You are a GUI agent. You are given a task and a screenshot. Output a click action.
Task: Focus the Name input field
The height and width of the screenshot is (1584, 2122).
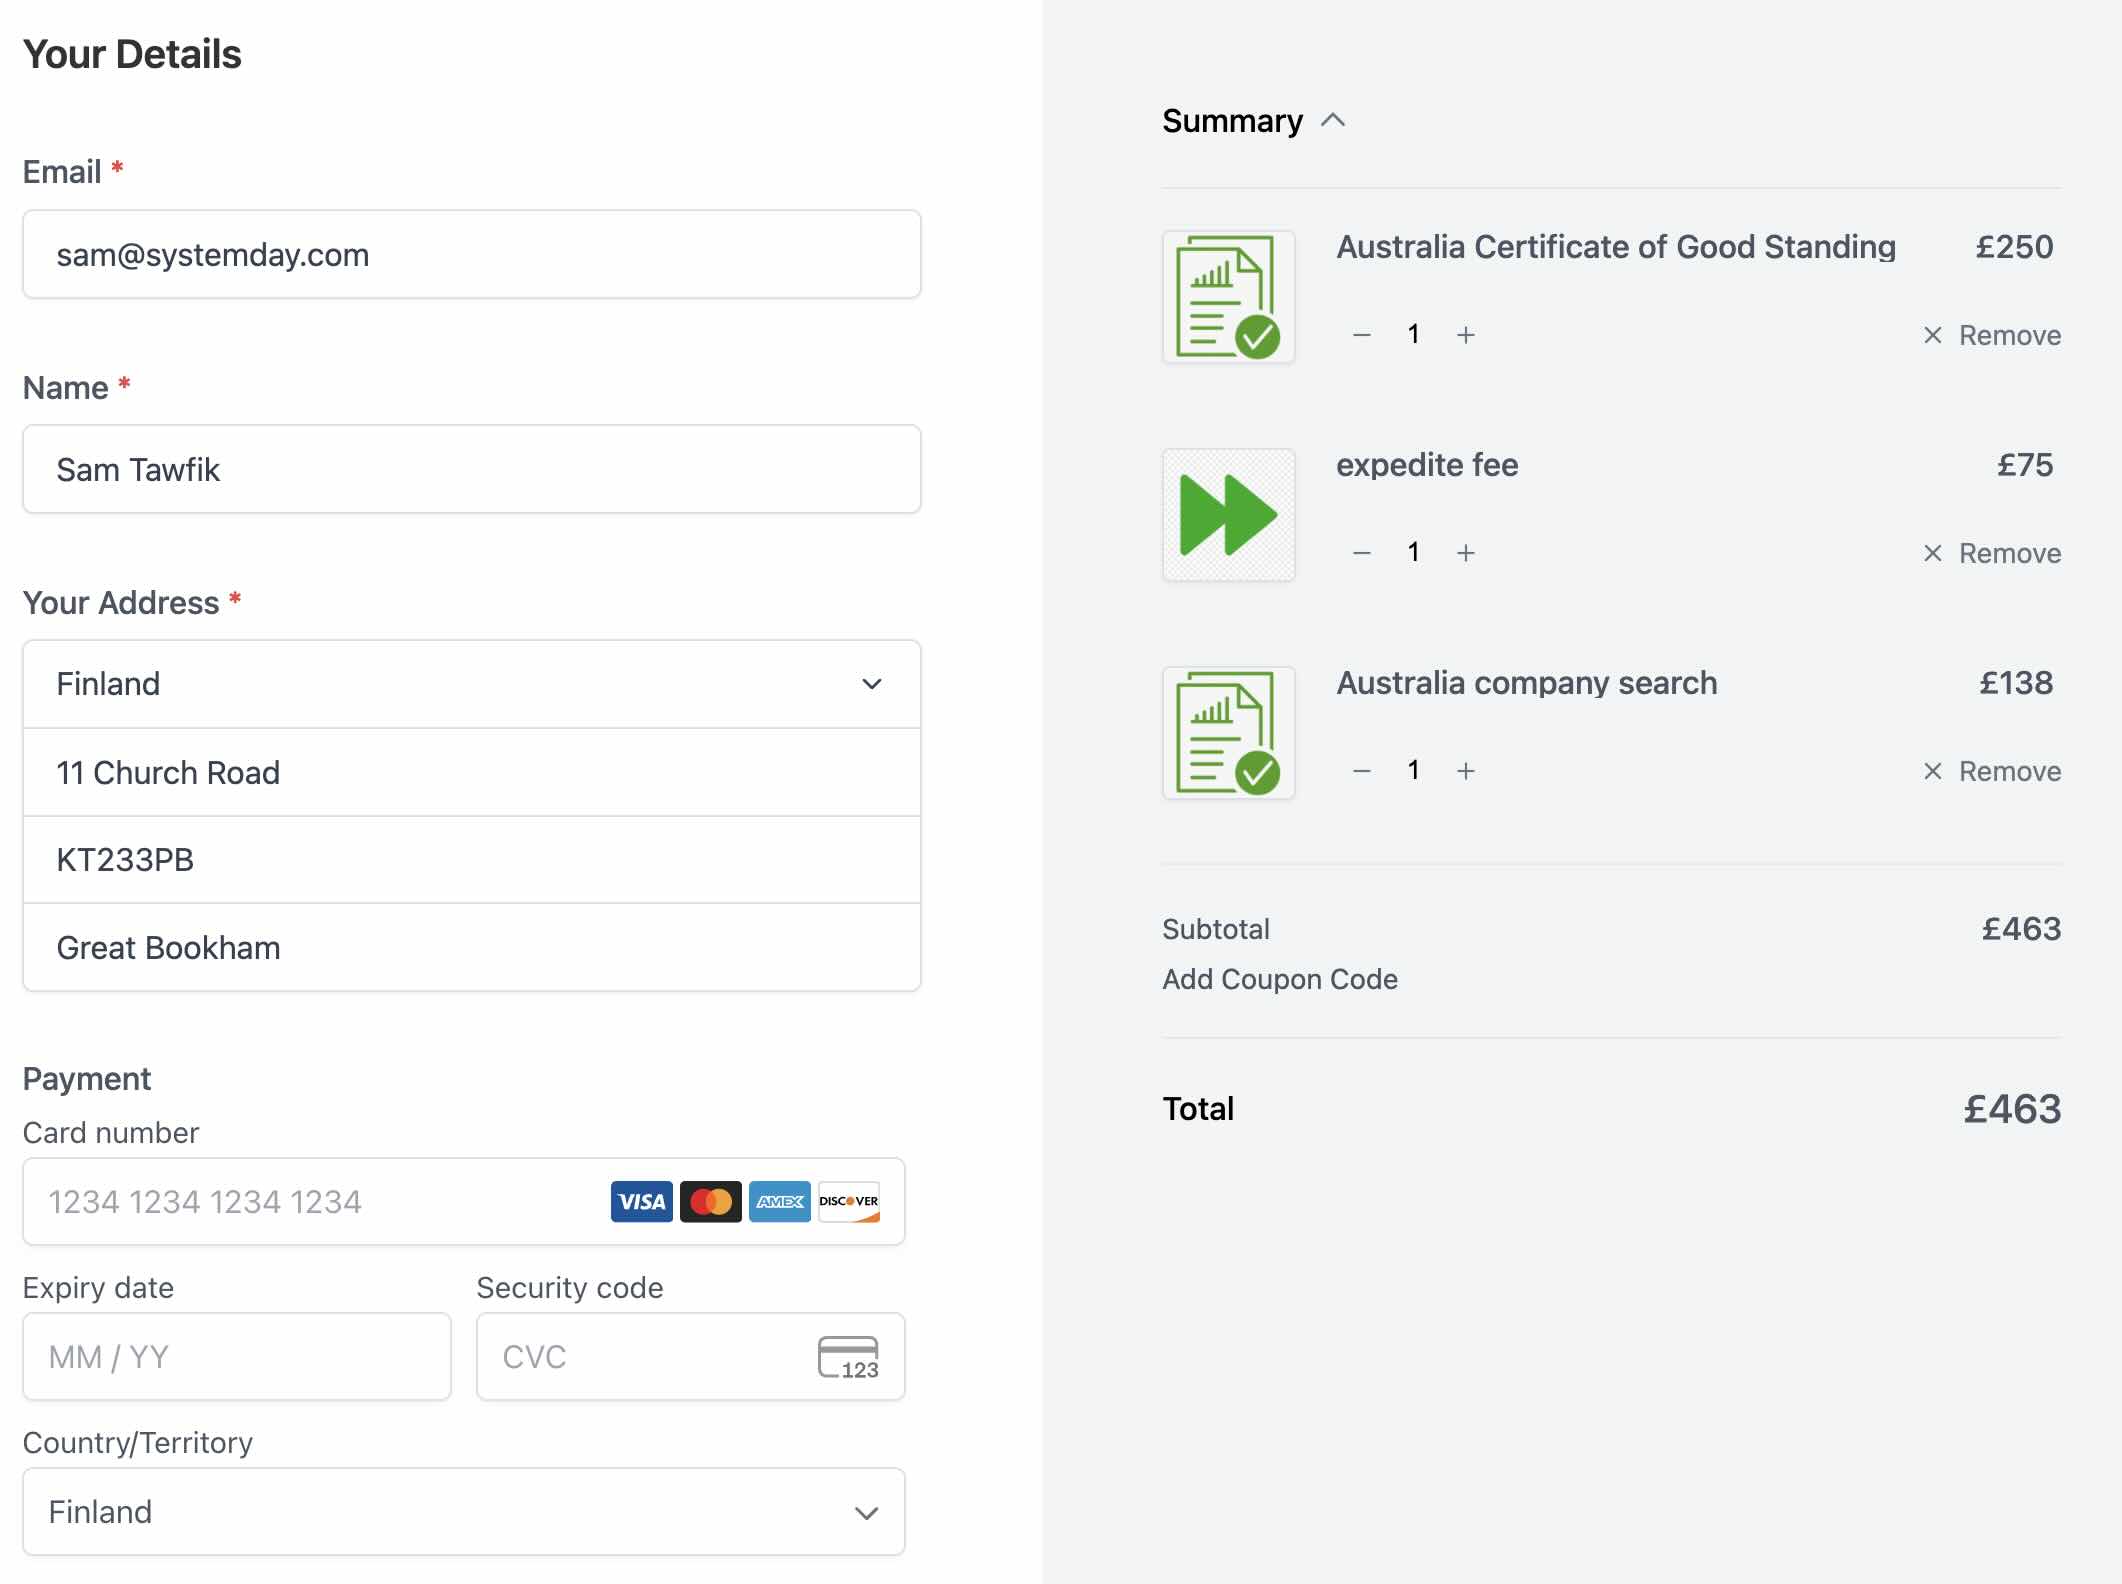472,469
